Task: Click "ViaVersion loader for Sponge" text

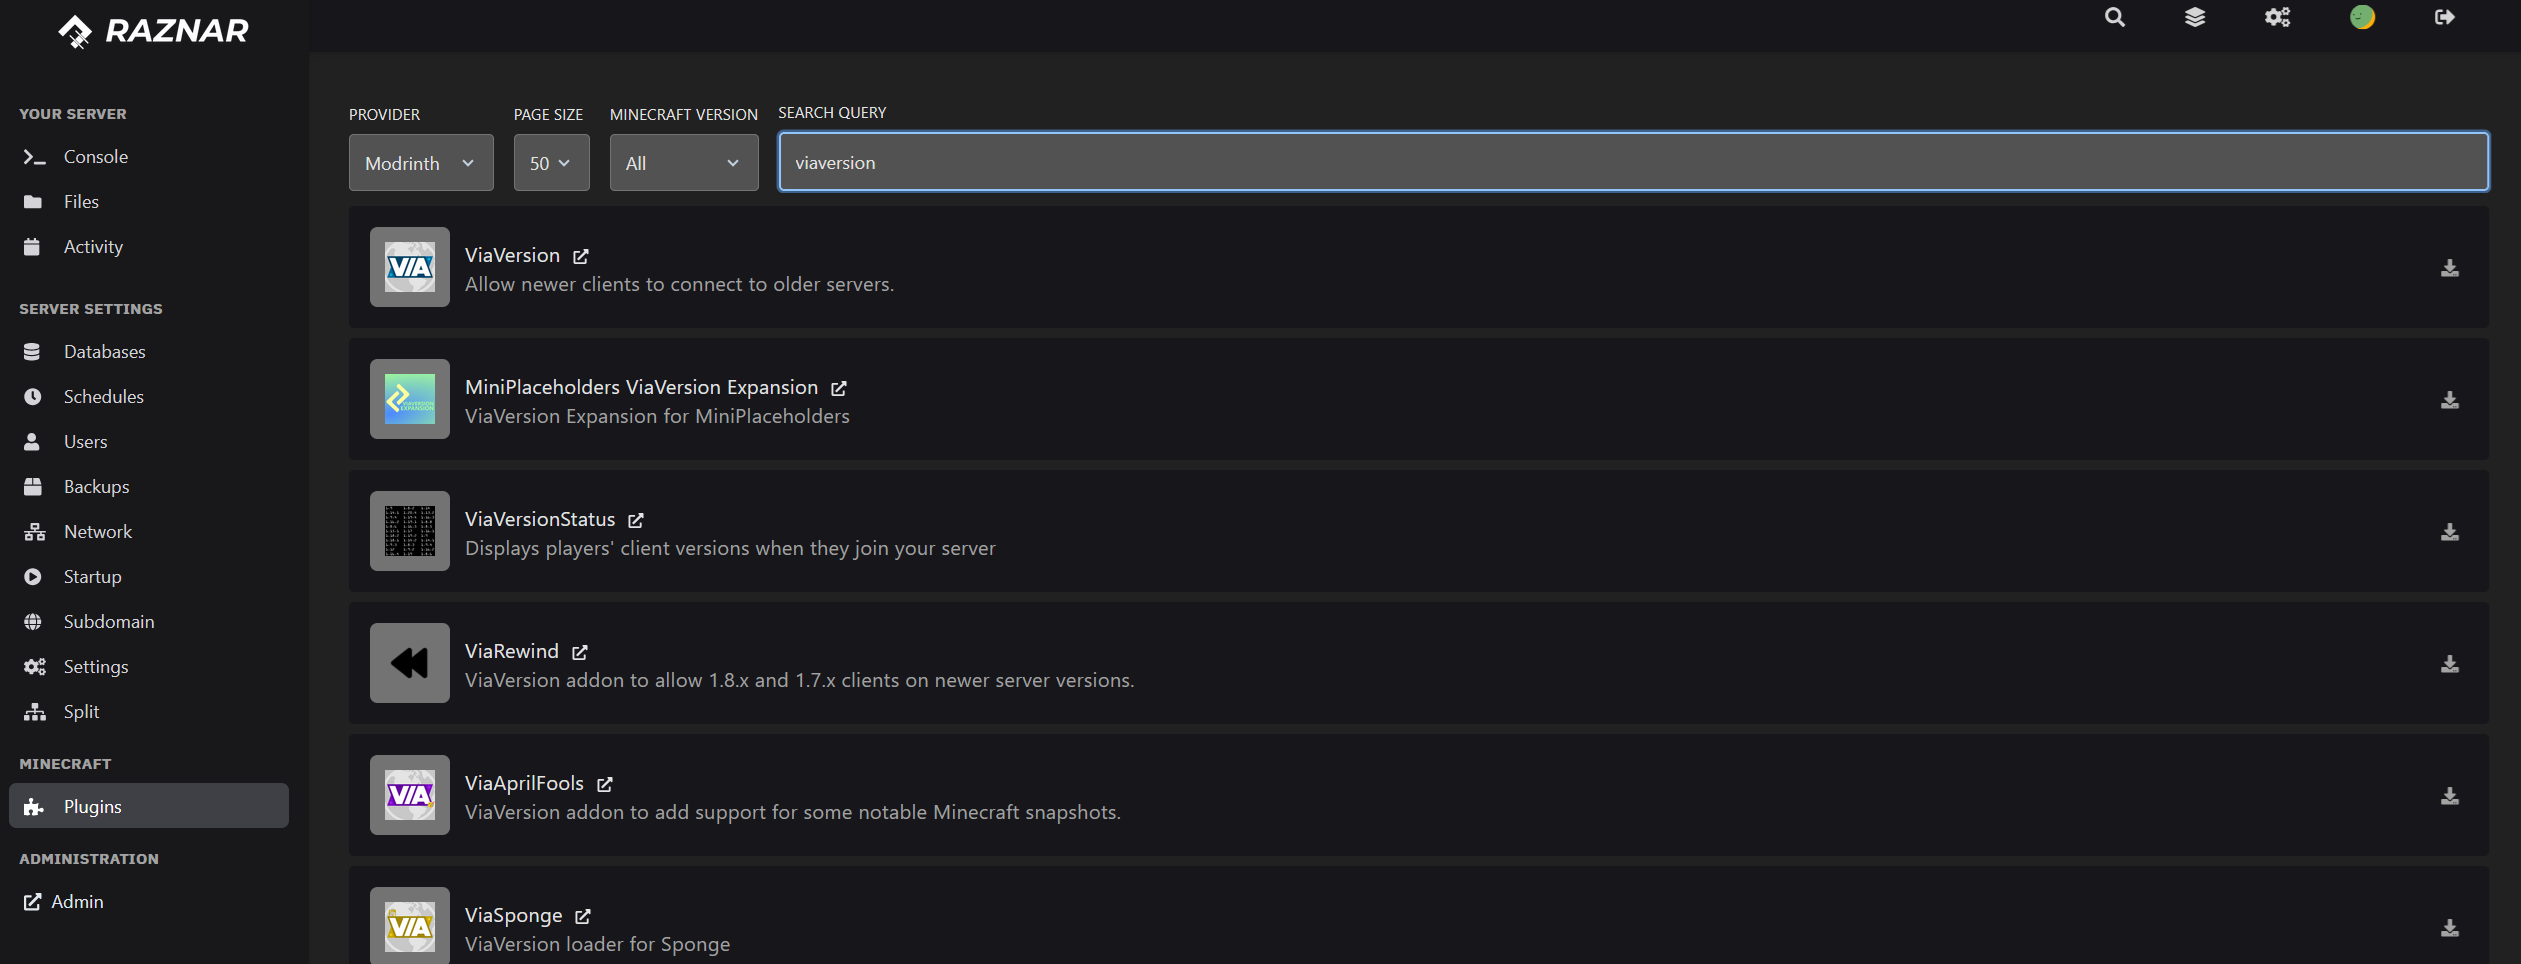Action: [x=597, y=944]
